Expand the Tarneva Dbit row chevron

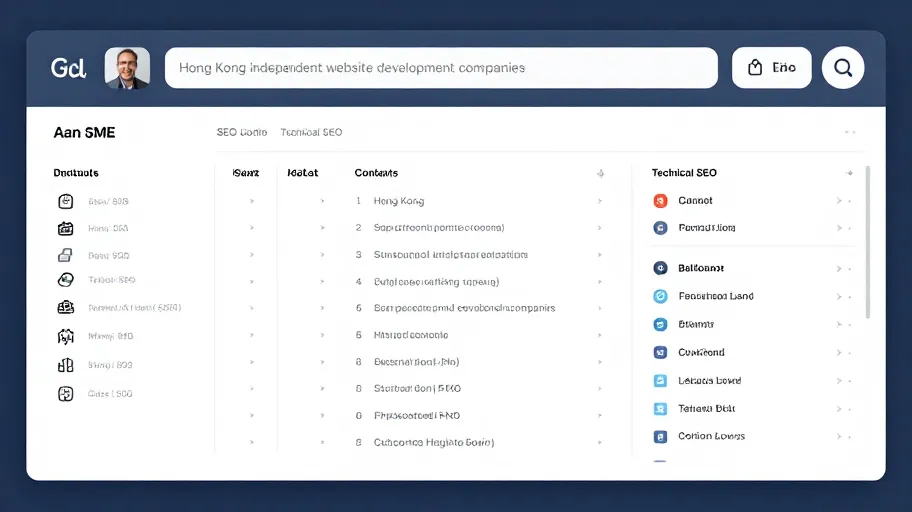839,408
